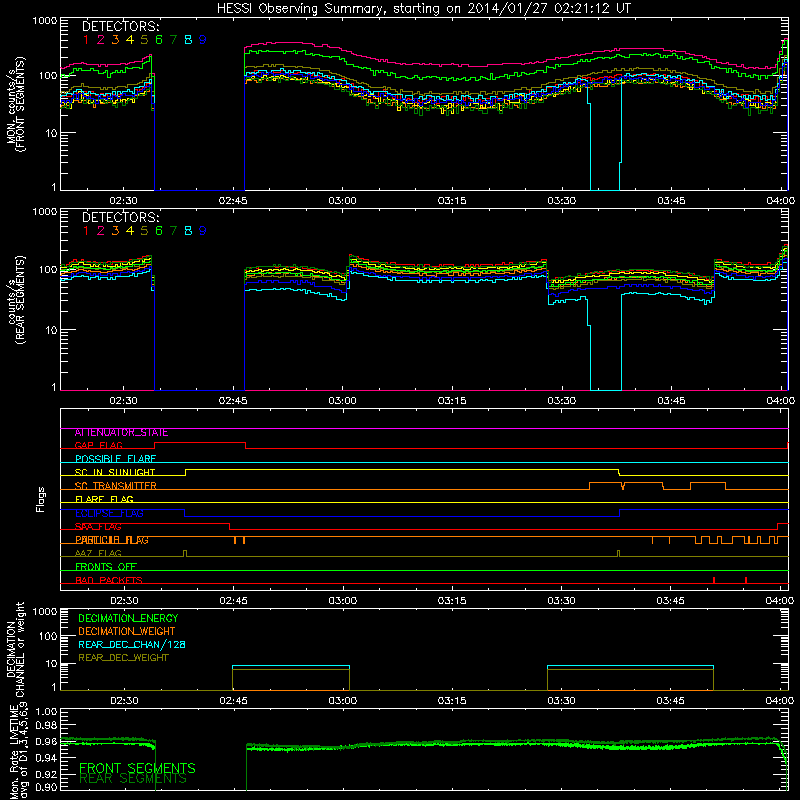Click the REAR_DEC_CHAN/128 legend entry
Screen dimensions: 800x800
click(132, 645)
